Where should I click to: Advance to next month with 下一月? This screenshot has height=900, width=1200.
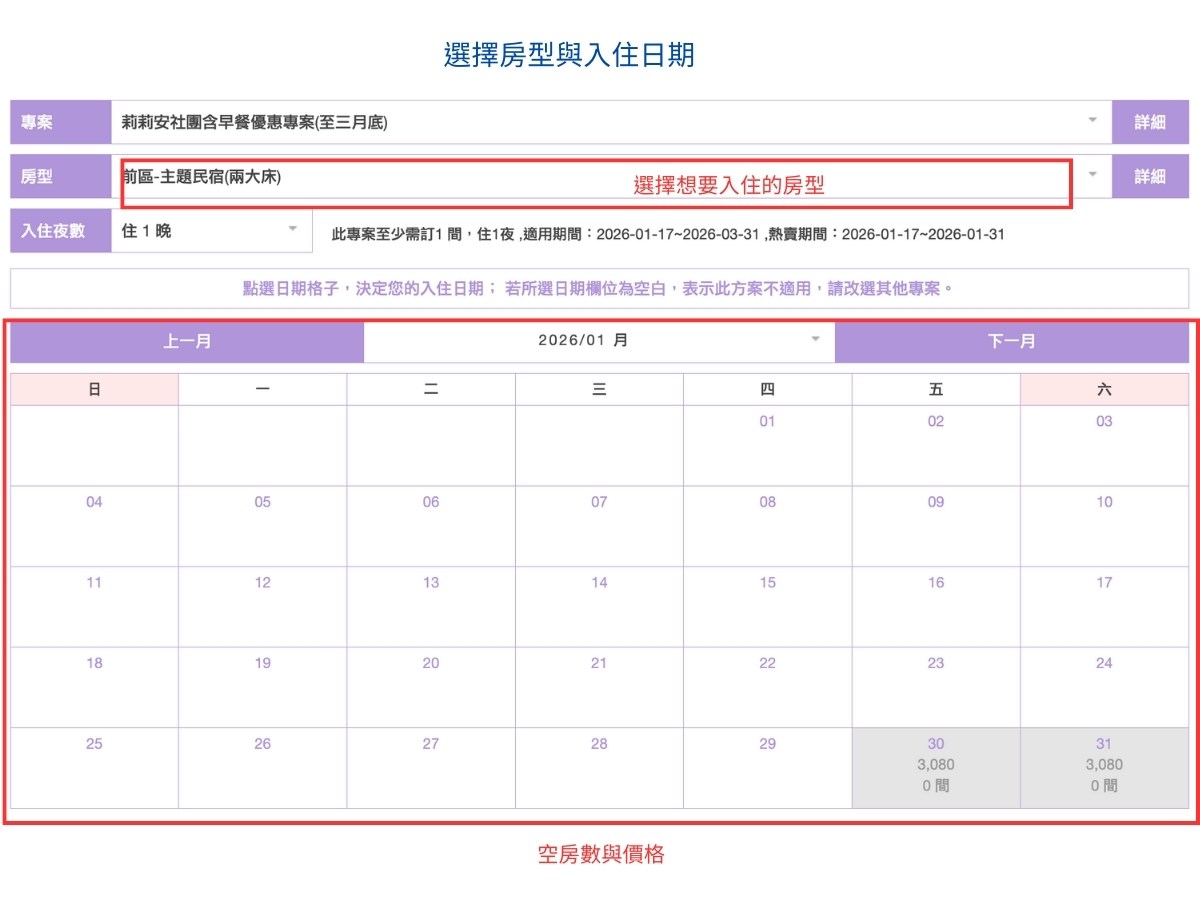coord(1010,341)
